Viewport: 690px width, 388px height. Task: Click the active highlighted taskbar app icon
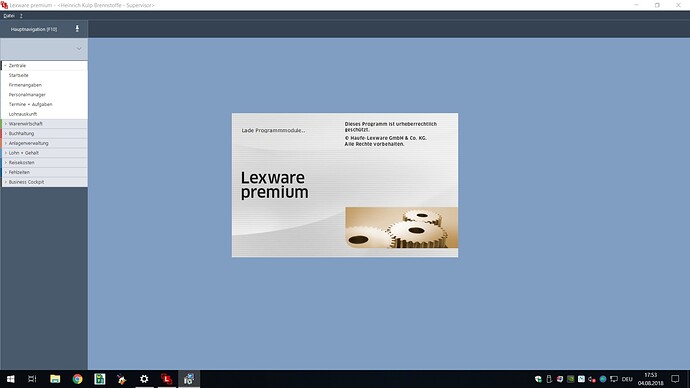pos(189,379)
